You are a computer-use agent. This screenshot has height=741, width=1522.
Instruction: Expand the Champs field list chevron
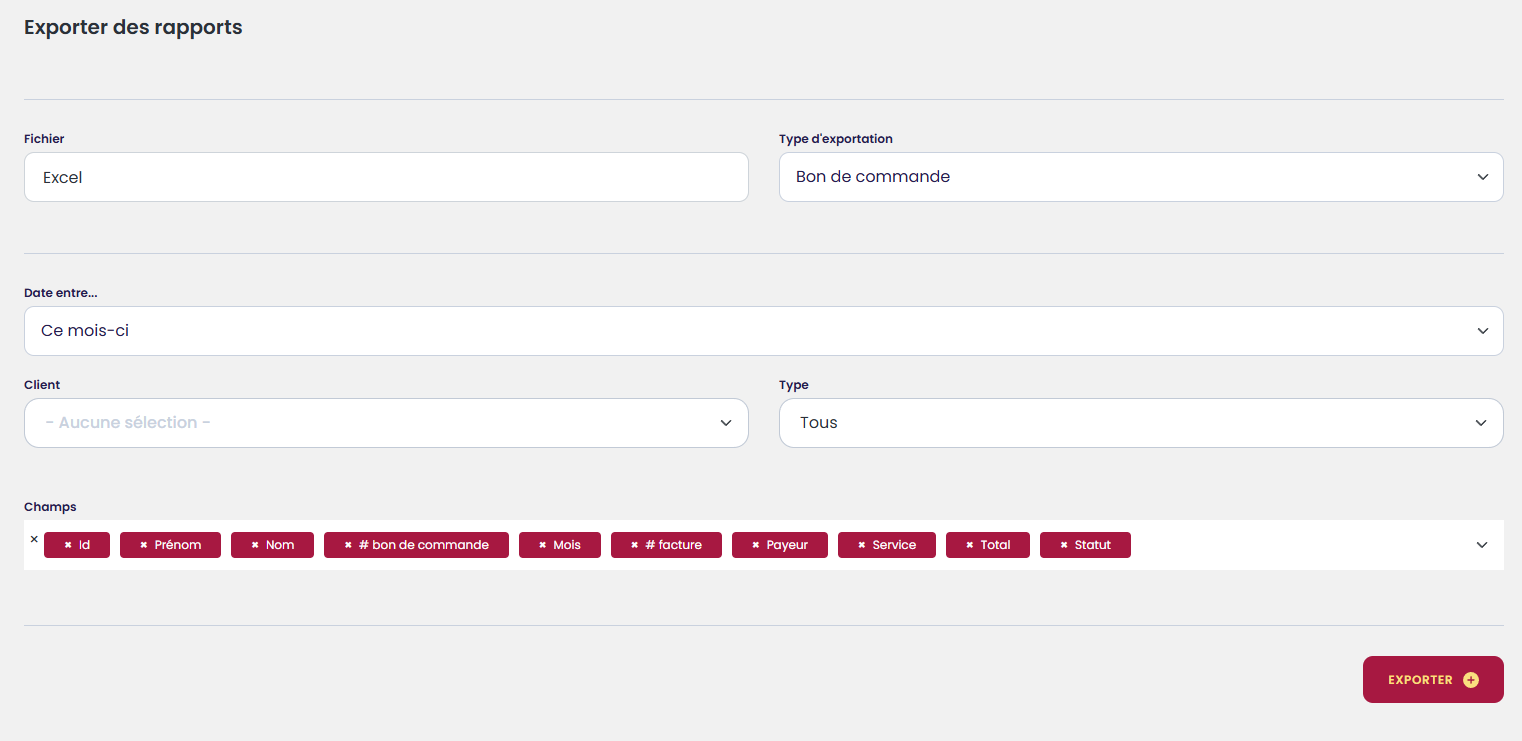(1482, 545)
